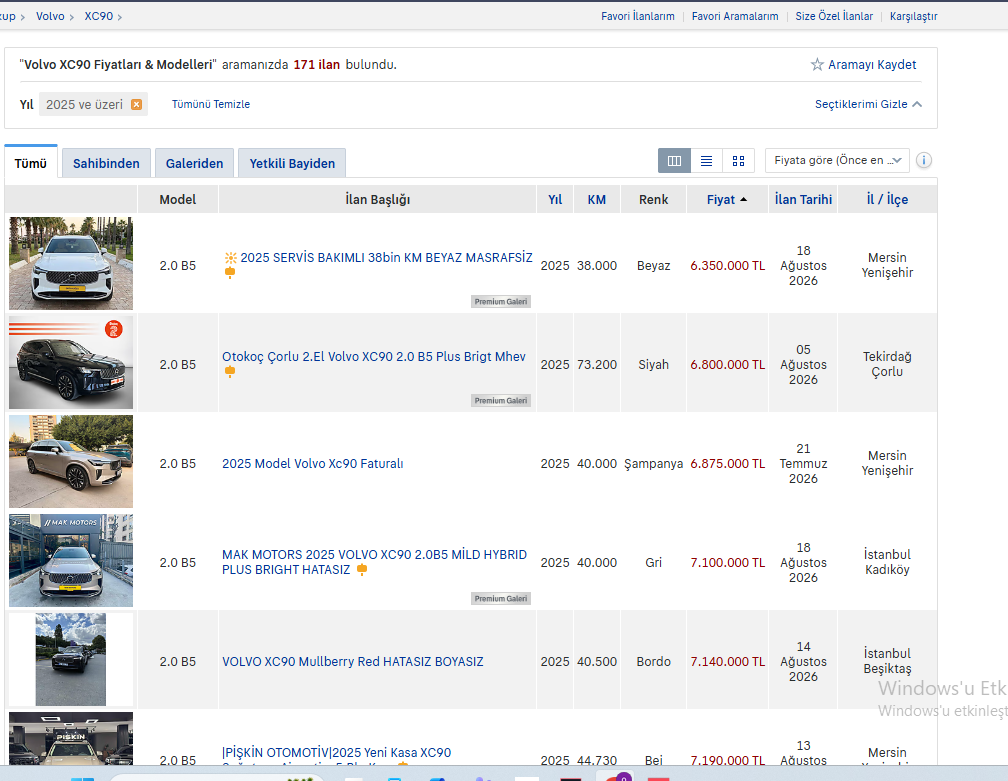Go to Volvo breadcrumb

[x=50, y=16]
